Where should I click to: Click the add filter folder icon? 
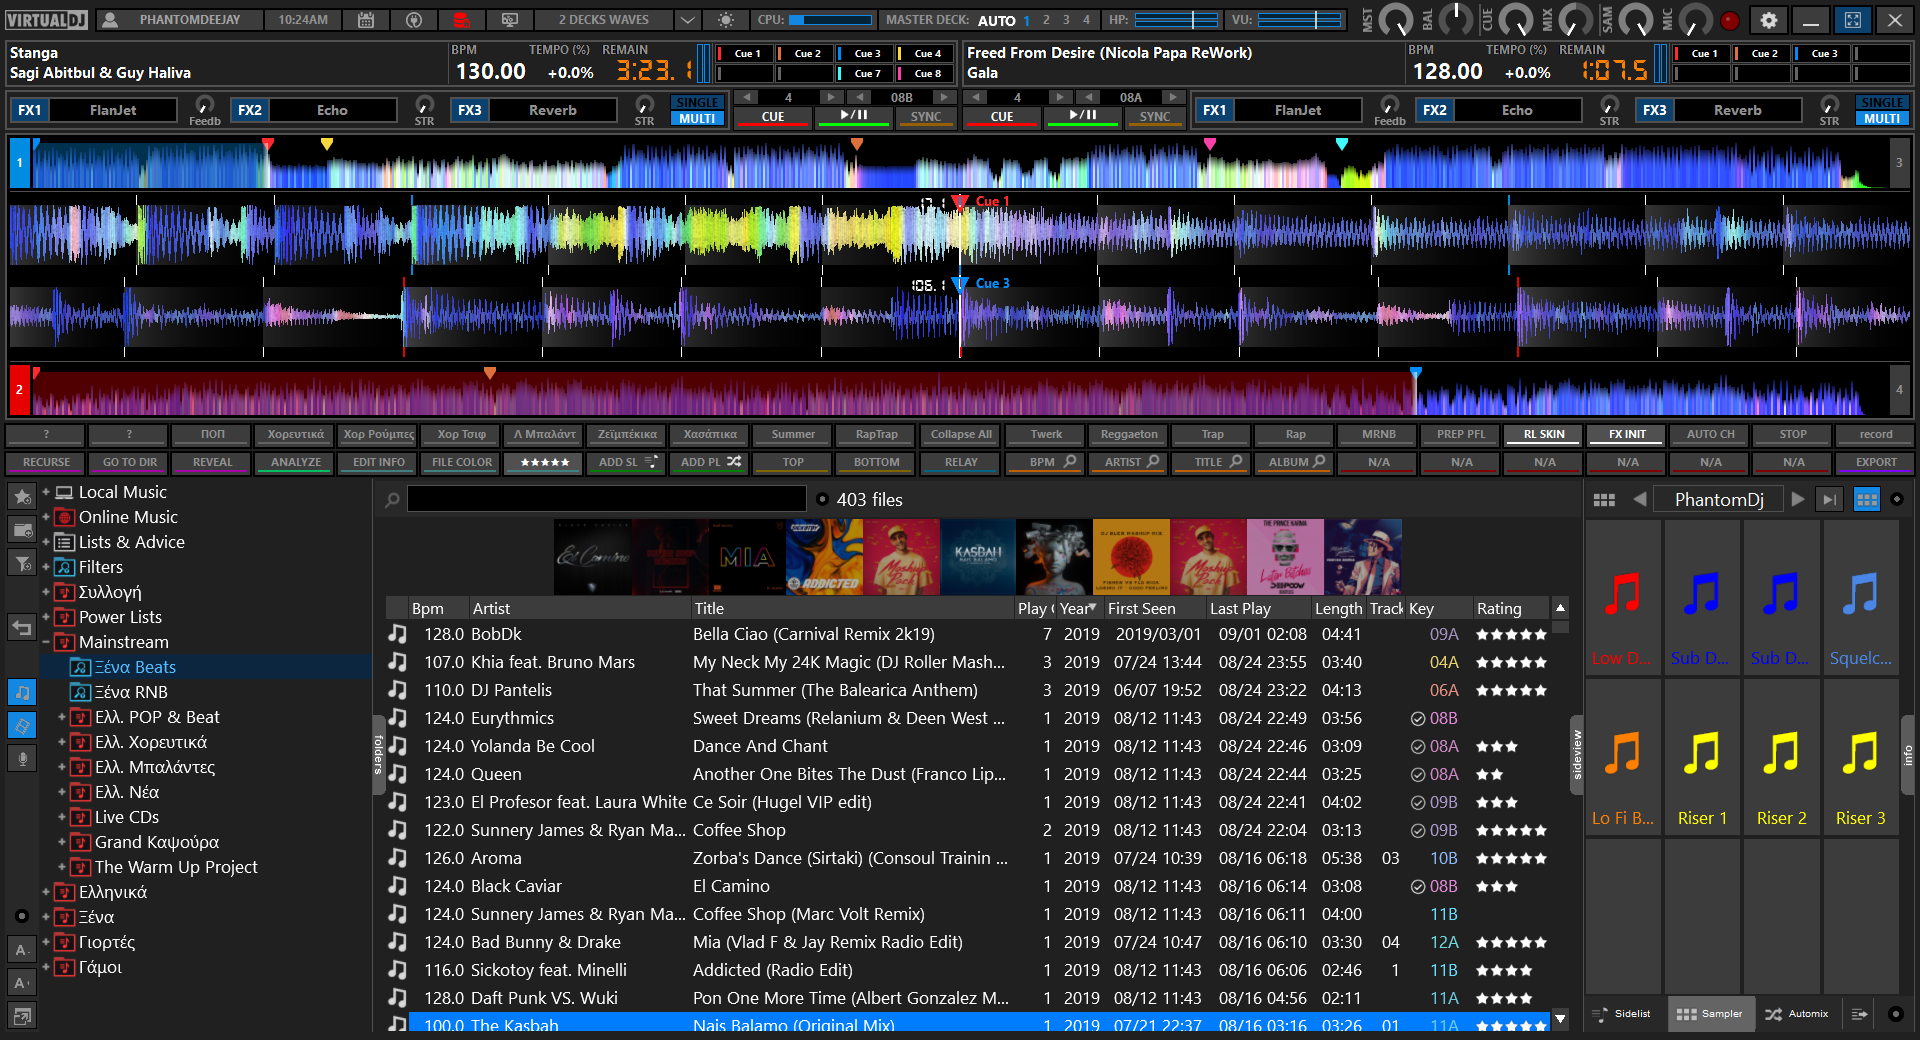[x=22, y=563]
